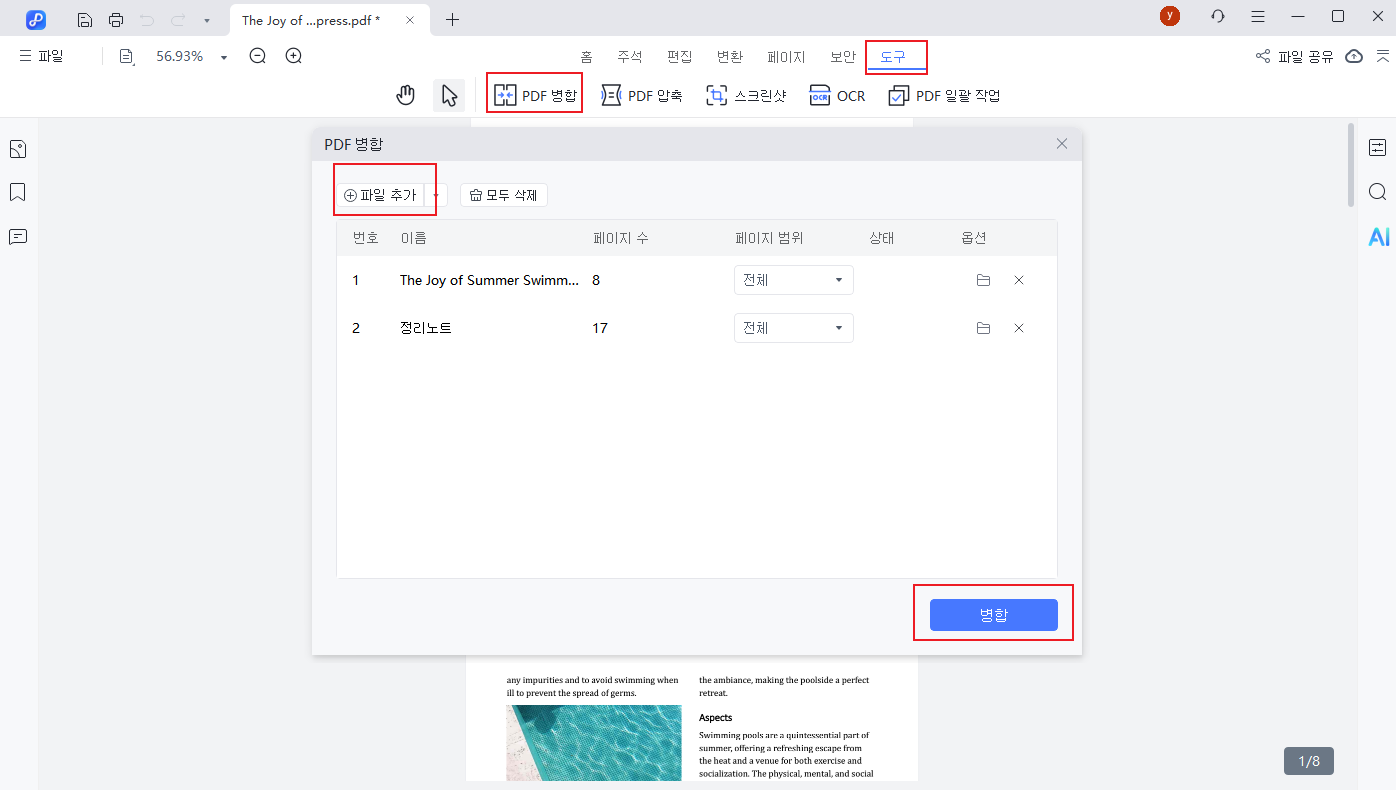
Task: Switch to the 편집 ribbon tab
Action: (679, 57)
